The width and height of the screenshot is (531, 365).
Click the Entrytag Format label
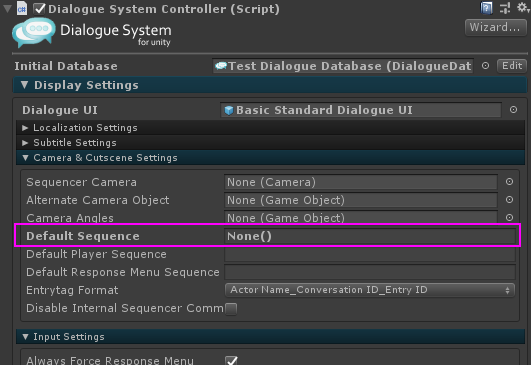[x=72, y=290]
